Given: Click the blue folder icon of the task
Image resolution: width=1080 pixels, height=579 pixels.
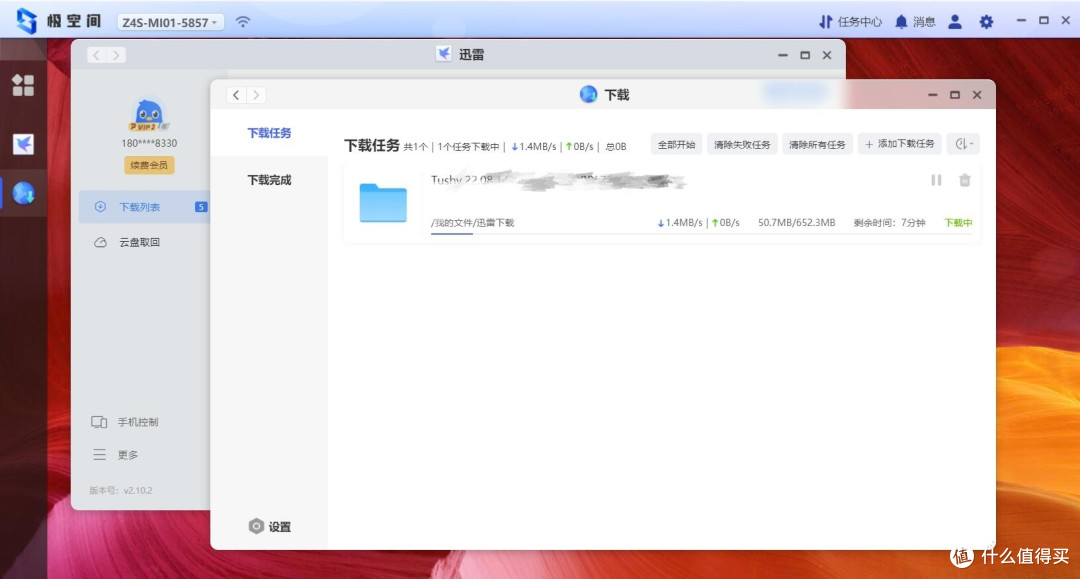Looking at the screenshot, I should [383, 202].
